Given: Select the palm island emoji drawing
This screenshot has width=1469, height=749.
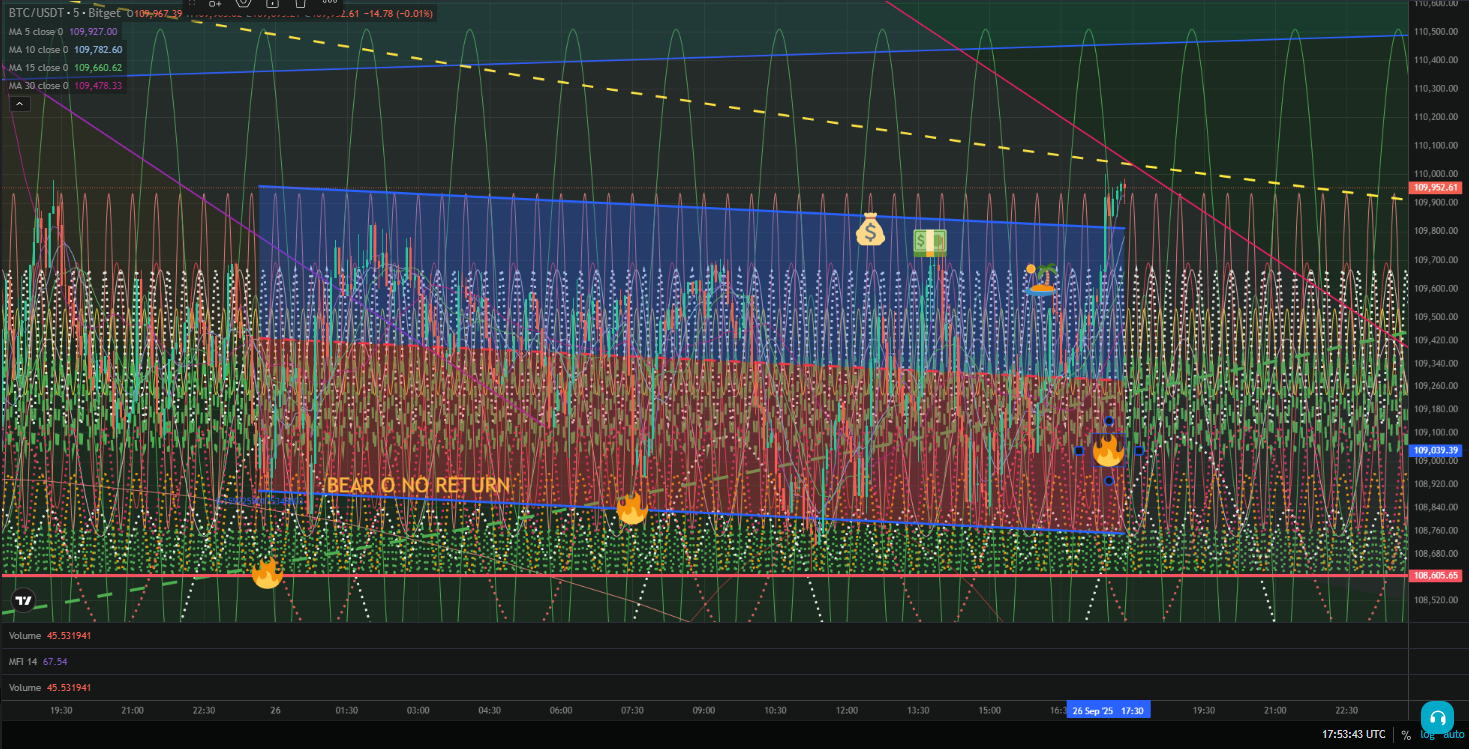Looking at the screenshot, I should (x=1042, y=279).
